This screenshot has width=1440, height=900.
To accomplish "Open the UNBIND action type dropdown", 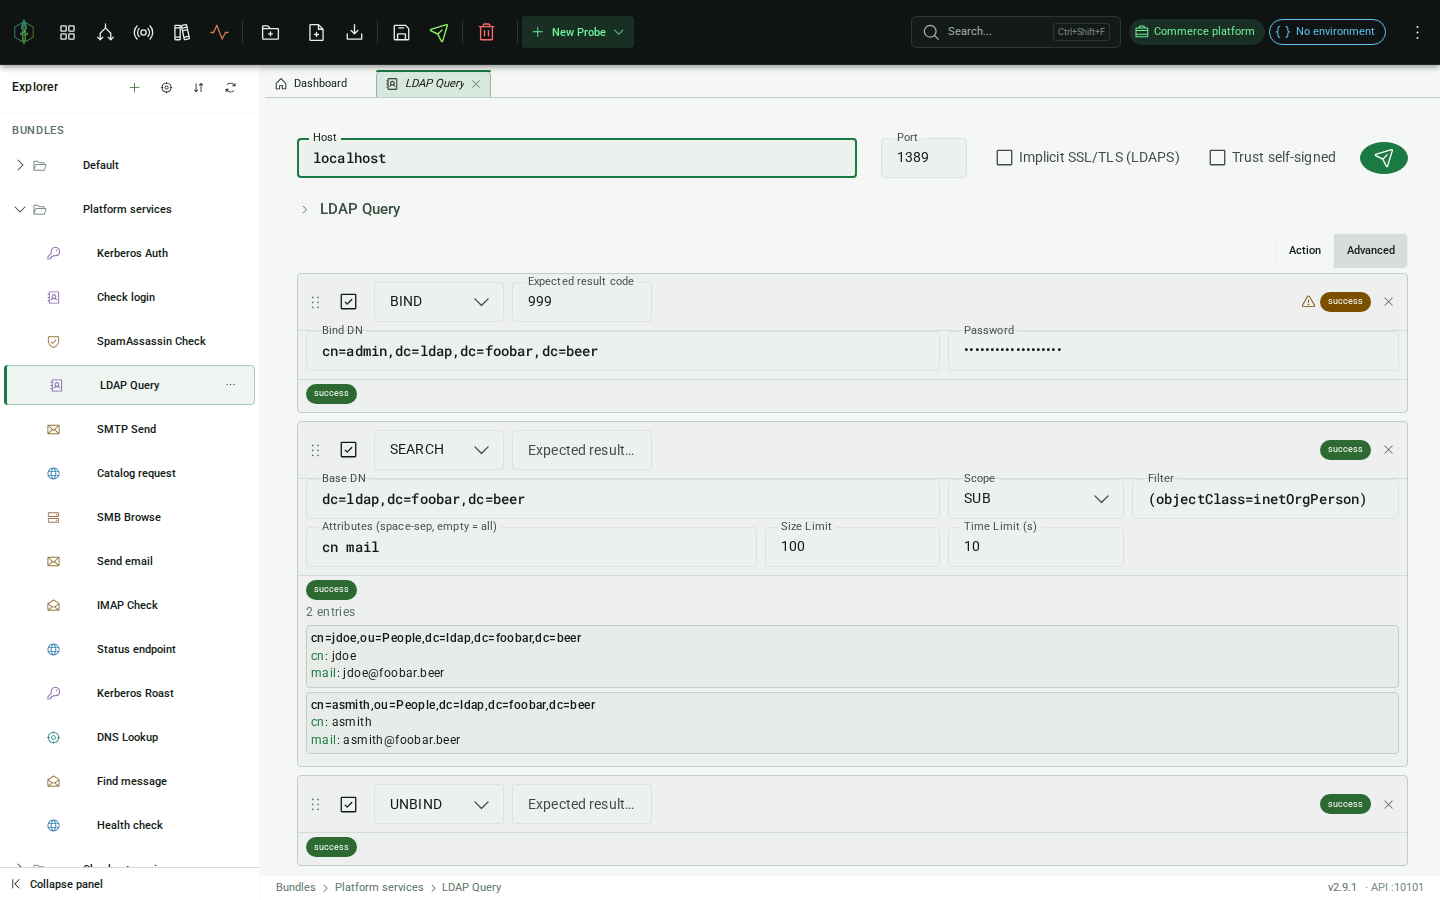I will point(439,804).
